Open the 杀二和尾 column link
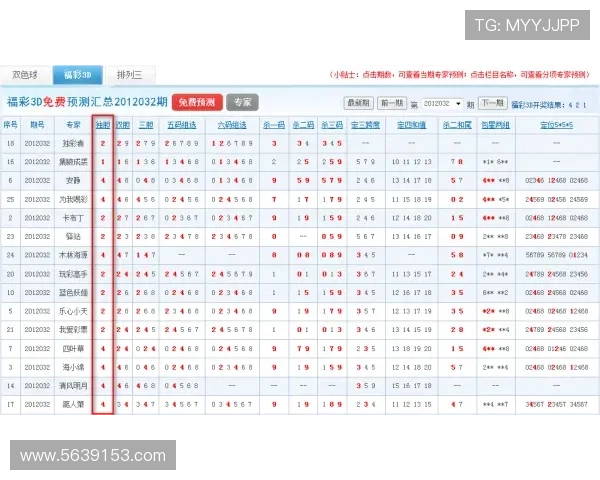 (x=457, y=125)
